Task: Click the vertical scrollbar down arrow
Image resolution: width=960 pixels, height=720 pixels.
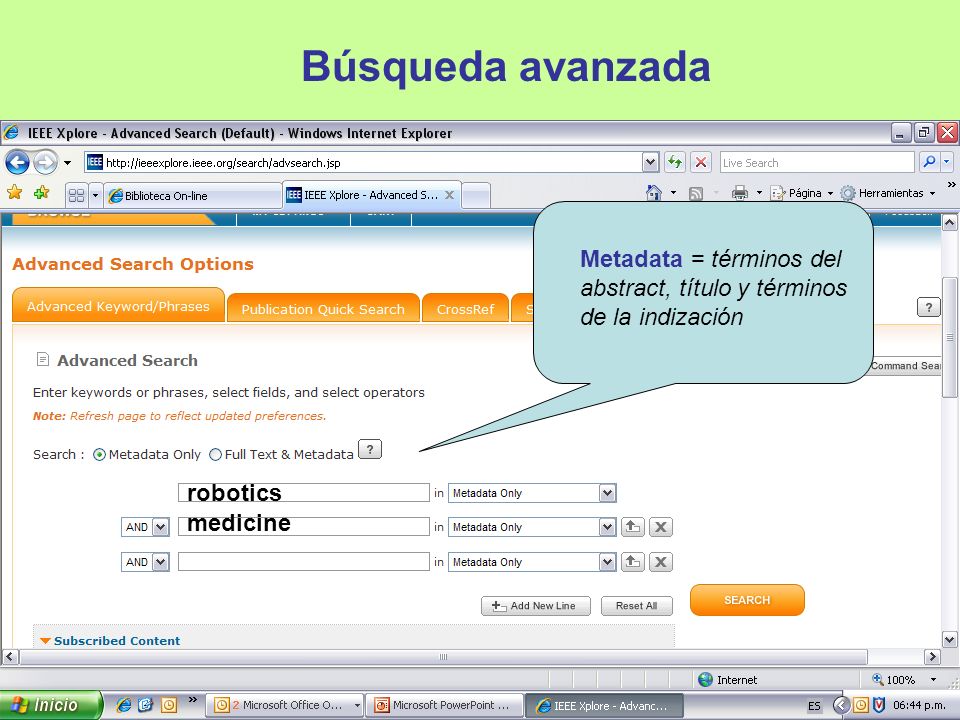Action: click(x=950, y=640)
